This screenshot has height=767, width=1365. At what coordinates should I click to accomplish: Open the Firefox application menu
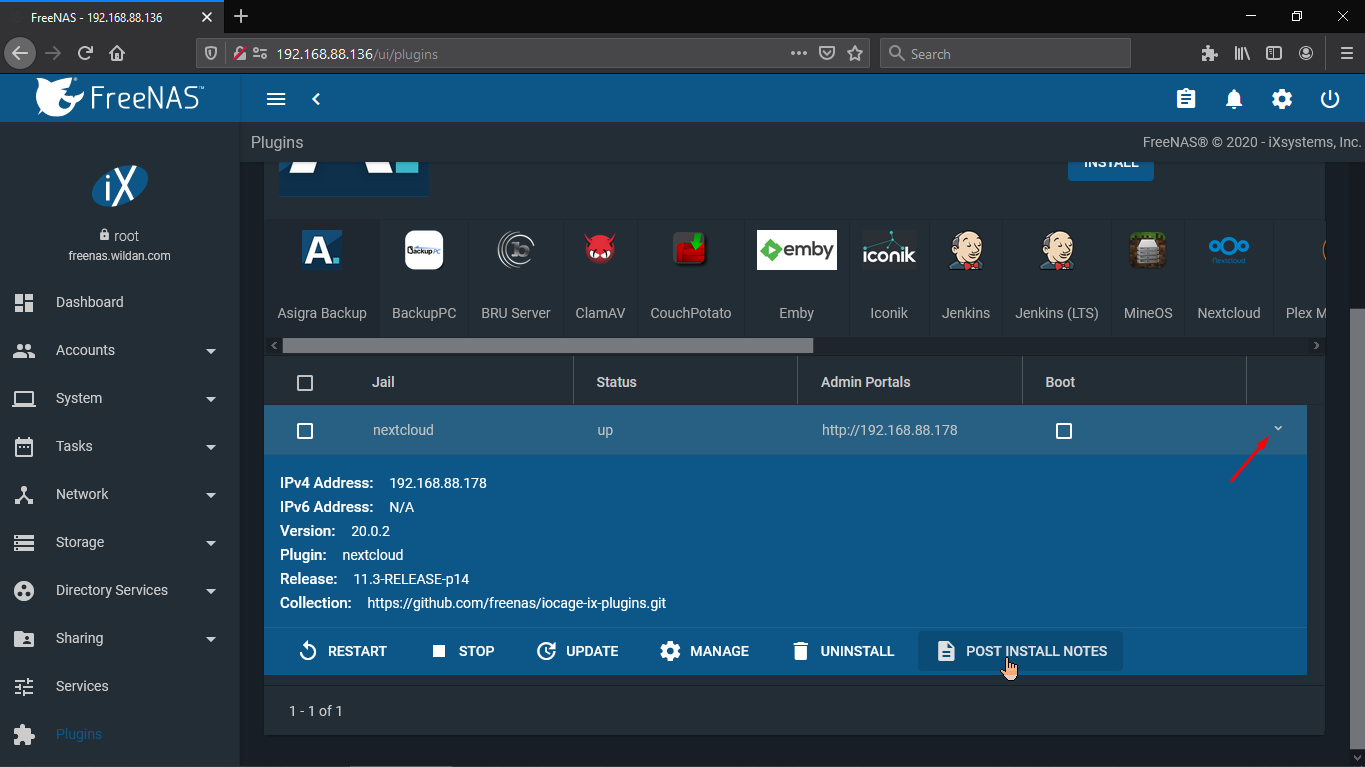click(1346, 54)
